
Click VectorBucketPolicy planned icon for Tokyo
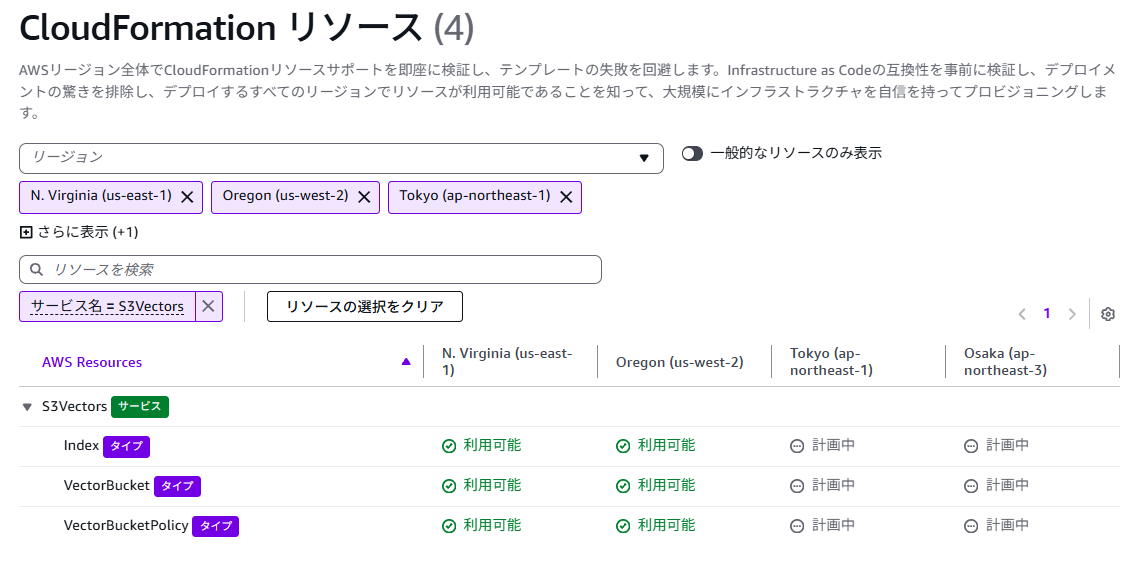click(x=797, y=526)
